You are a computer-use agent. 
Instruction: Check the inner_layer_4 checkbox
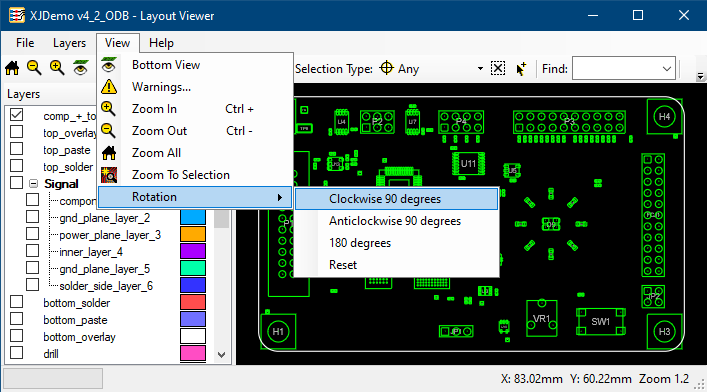(x=32, y=251)
